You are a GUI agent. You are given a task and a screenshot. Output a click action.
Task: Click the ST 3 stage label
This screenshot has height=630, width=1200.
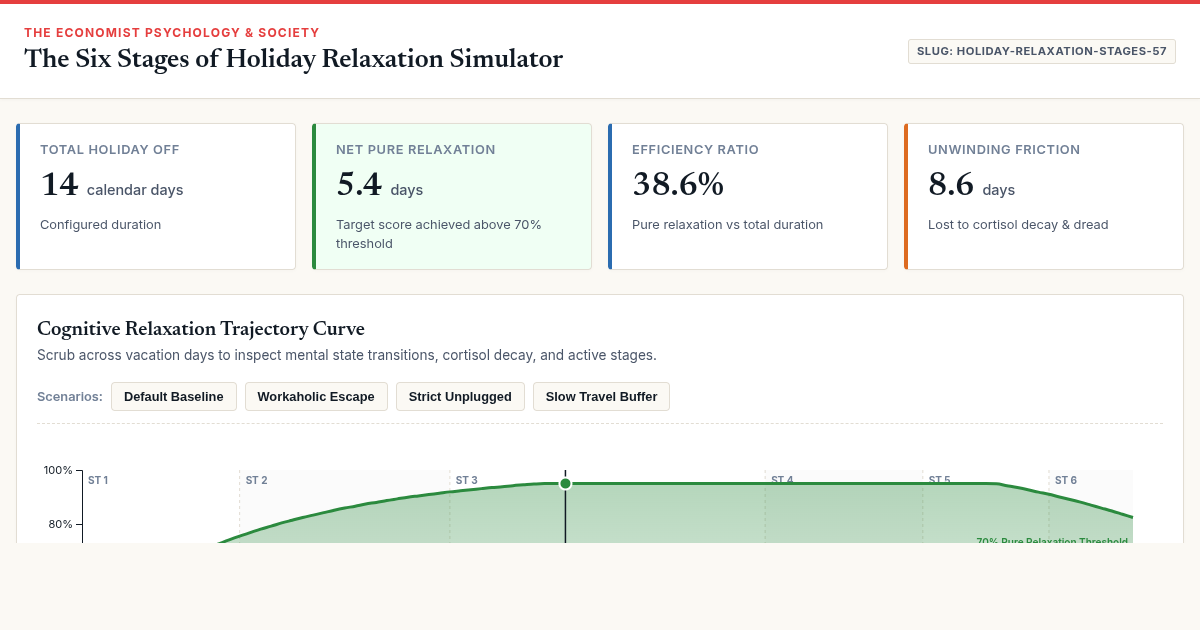tap(466, 480)
